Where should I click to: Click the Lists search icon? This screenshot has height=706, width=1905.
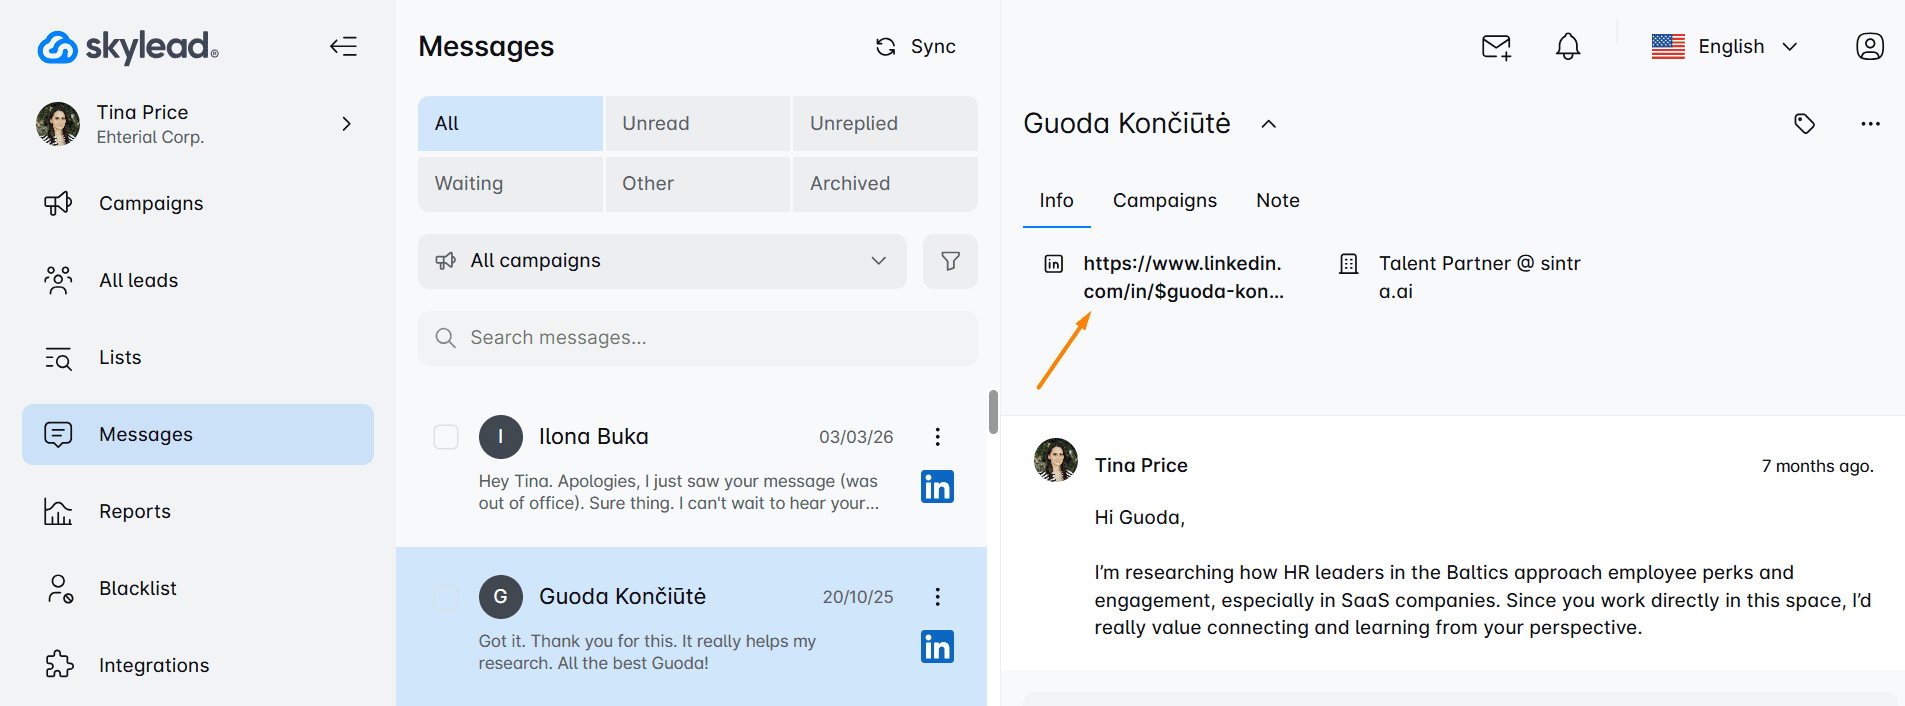58,358
